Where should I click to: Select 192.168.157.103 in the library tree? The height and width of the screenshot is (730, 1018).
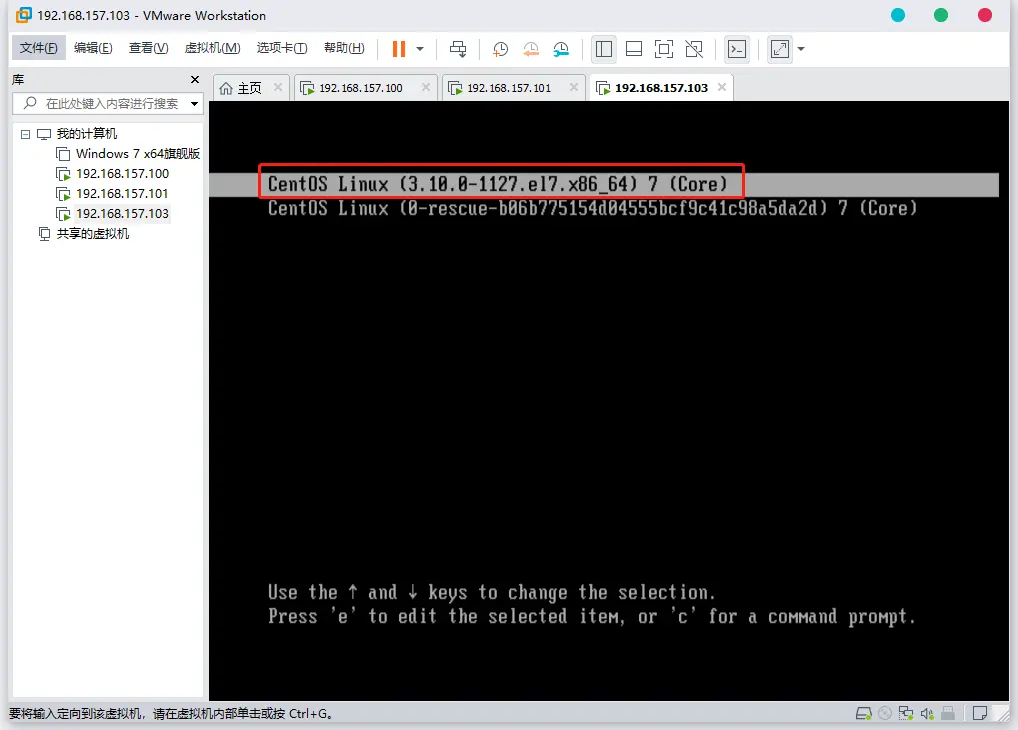tap(122, 214)
